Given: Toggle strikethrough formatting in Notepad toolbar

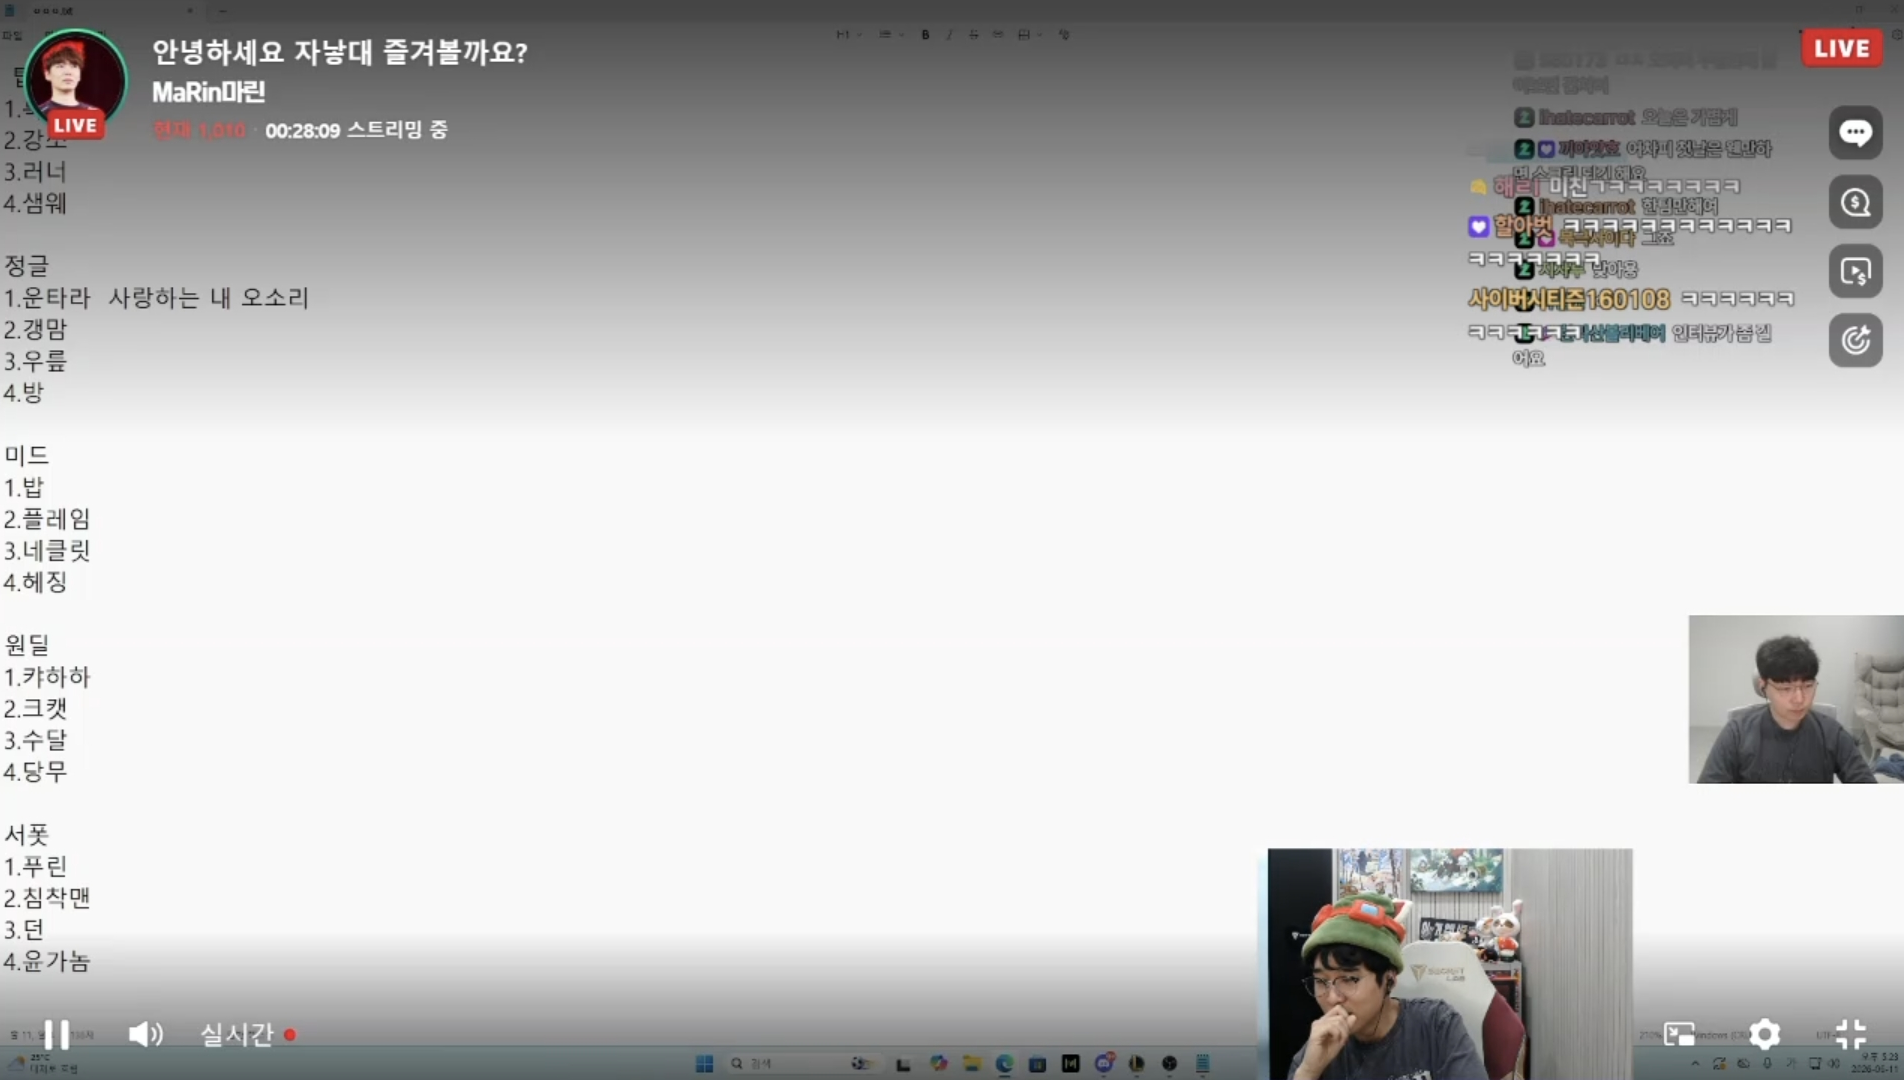Looking at the screenshot, I should (973, 34).
